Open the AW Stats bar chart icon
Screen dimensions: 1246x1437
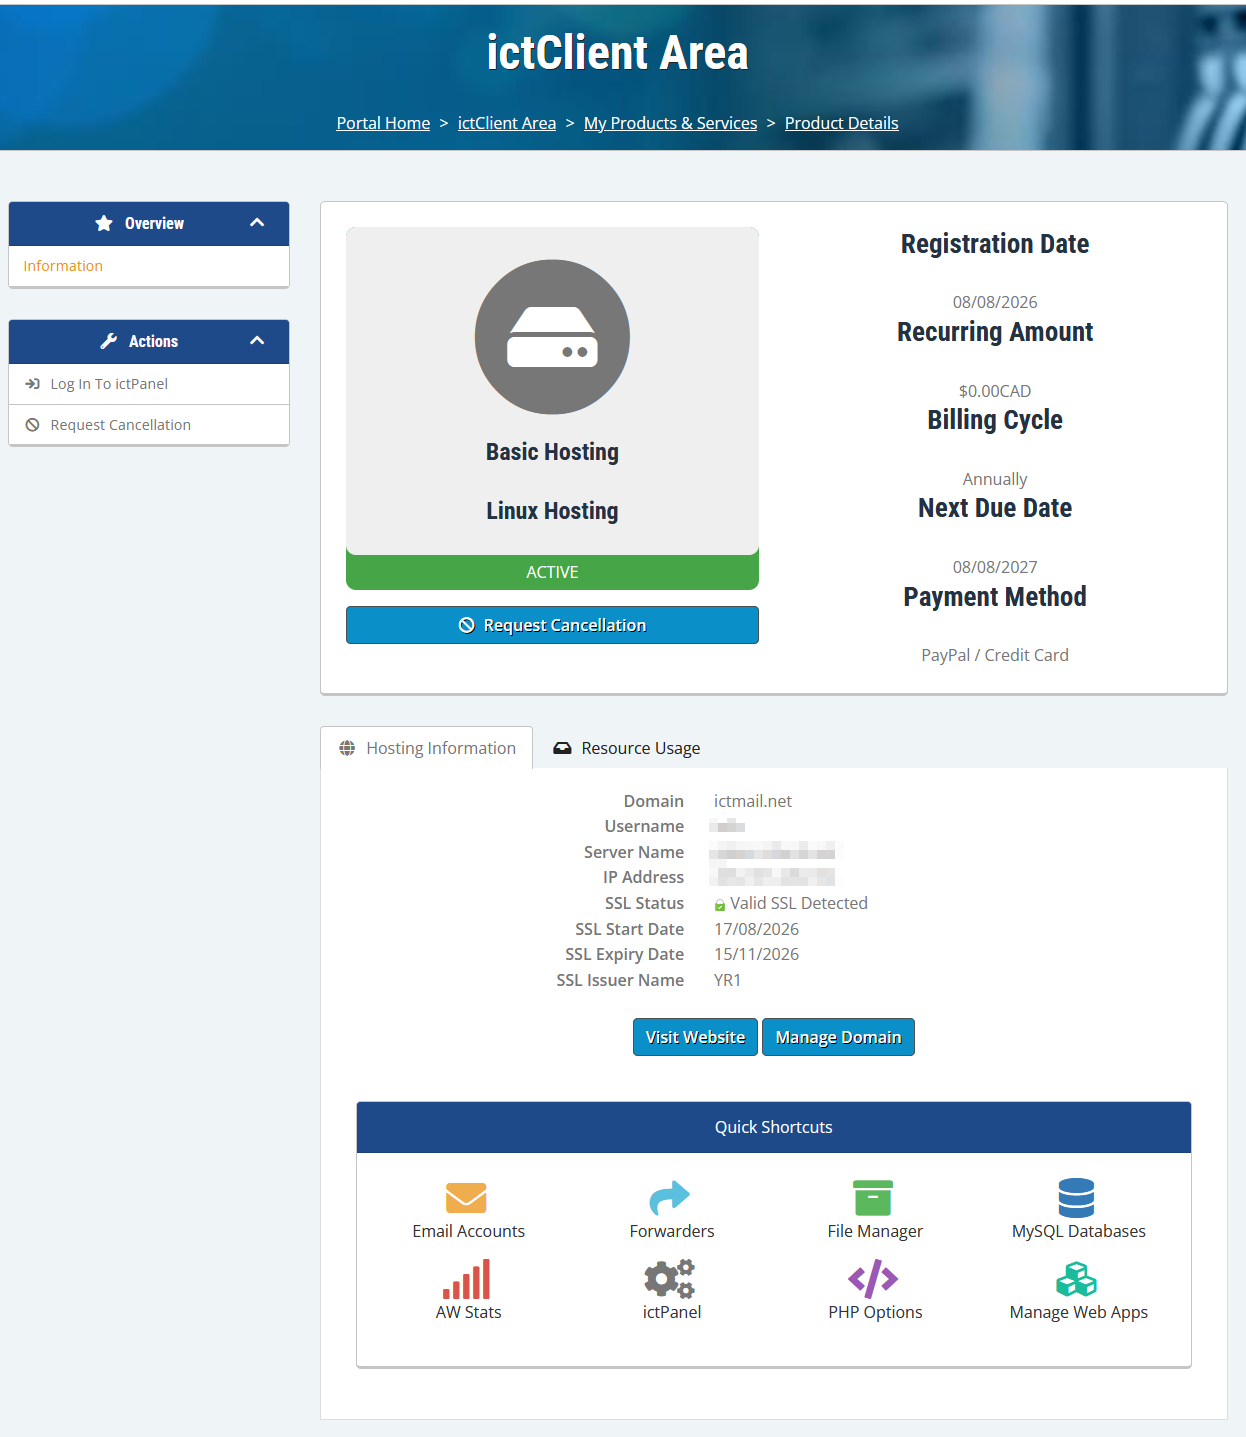[x=467, y=1279]
